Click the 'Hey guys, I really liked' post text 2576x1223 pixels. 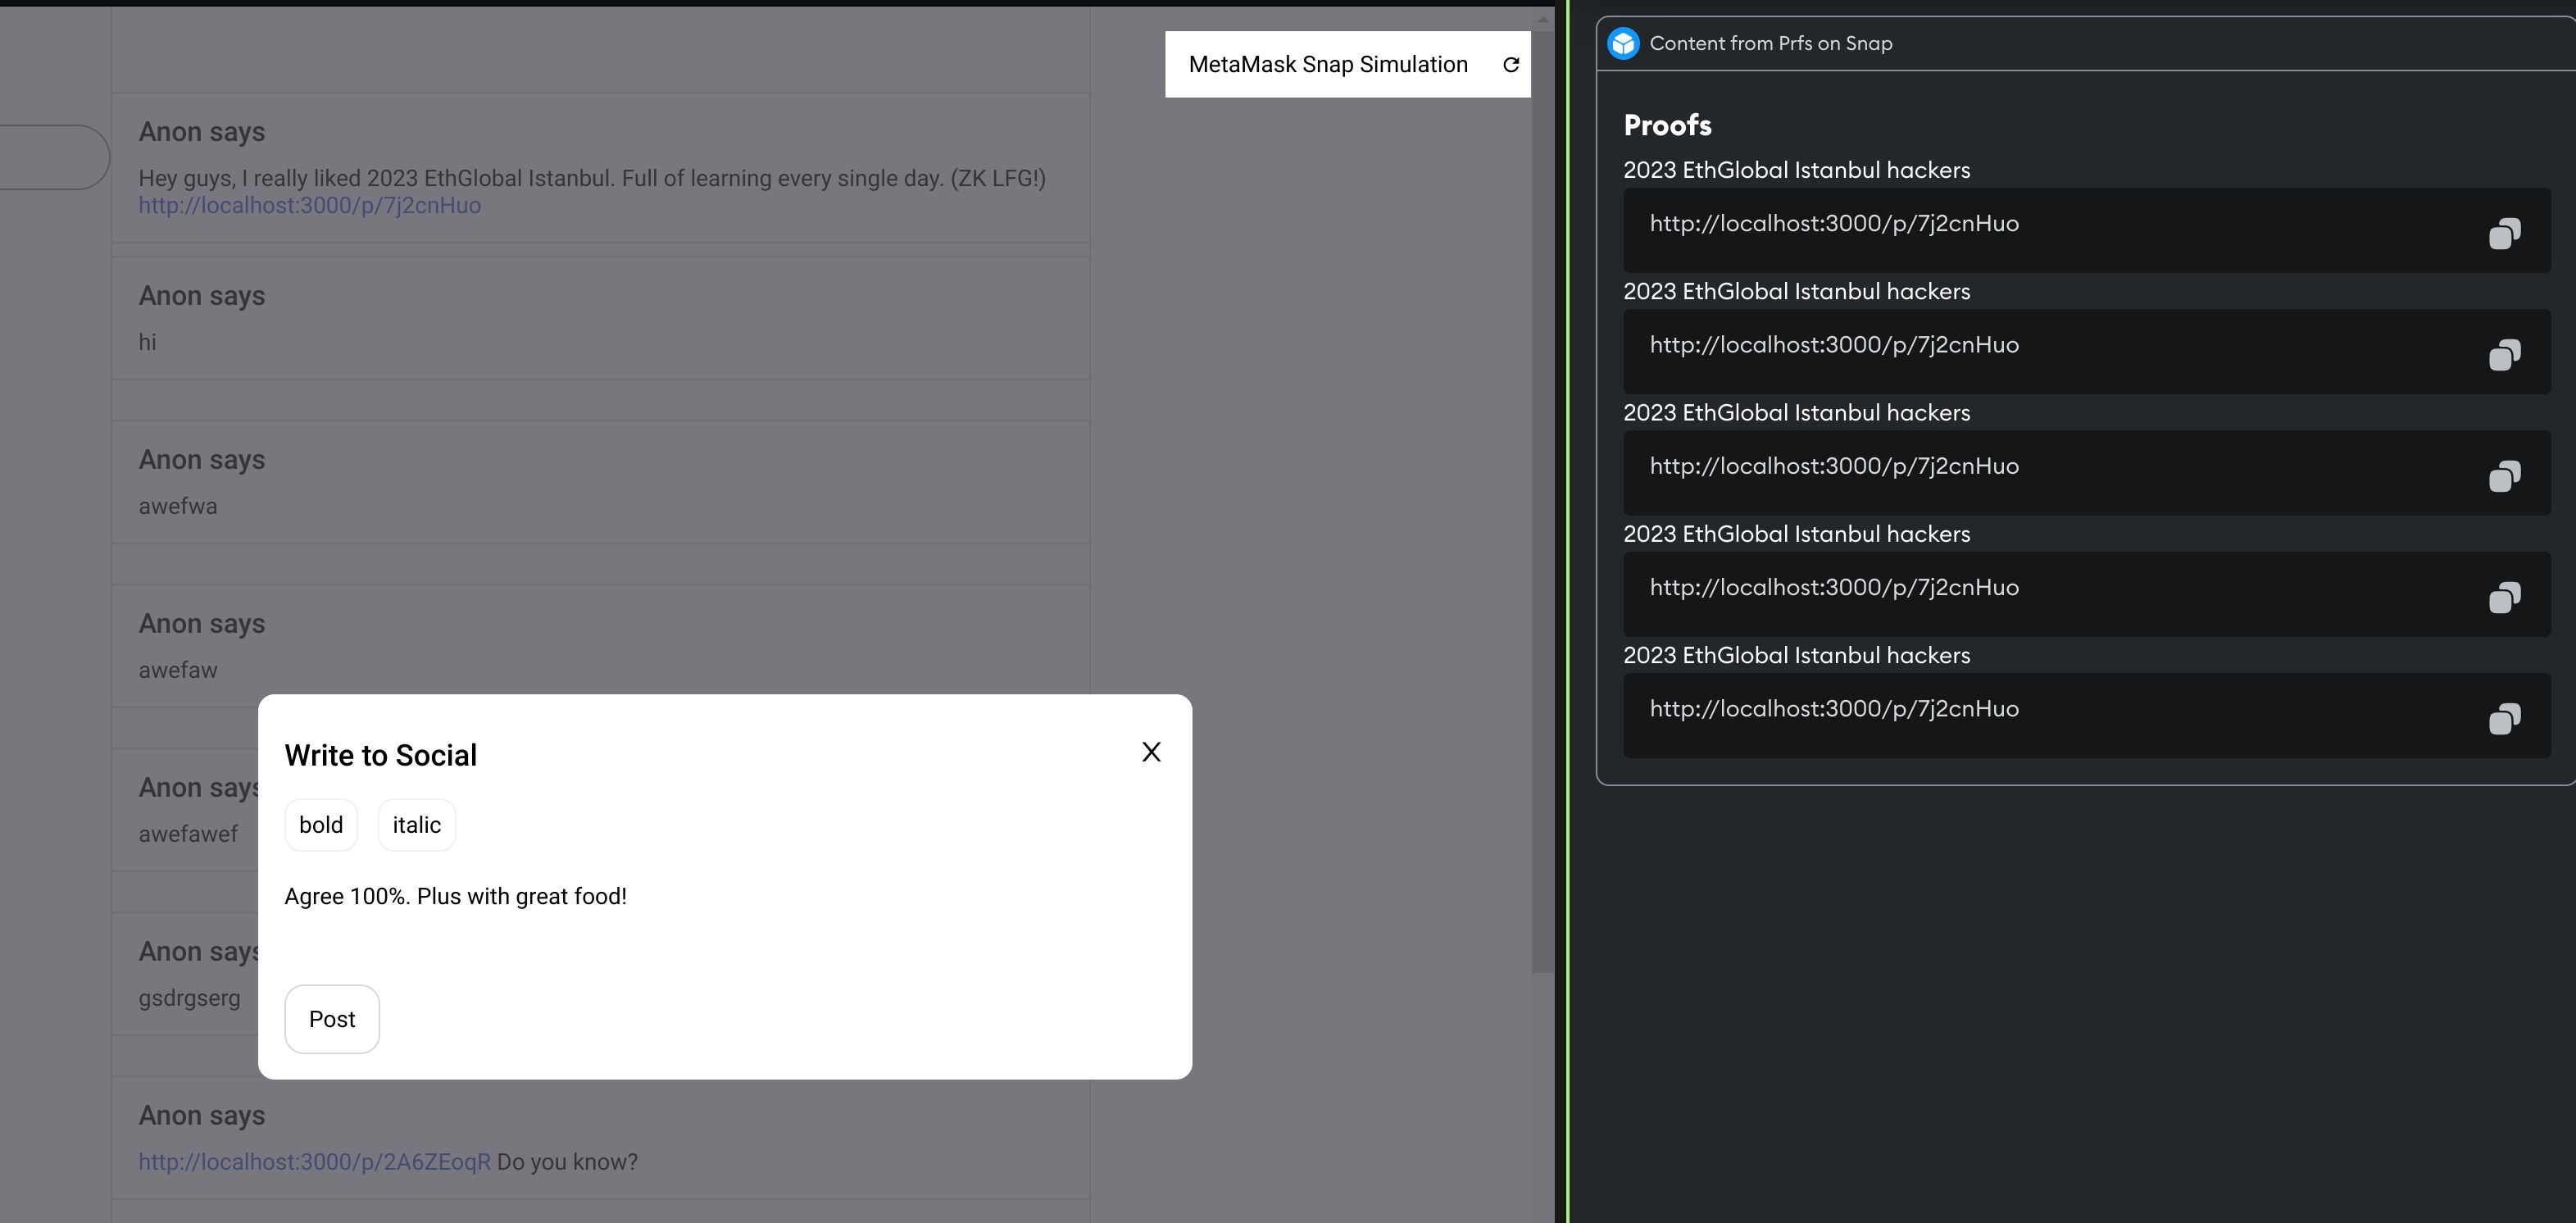tap(592, 178)
